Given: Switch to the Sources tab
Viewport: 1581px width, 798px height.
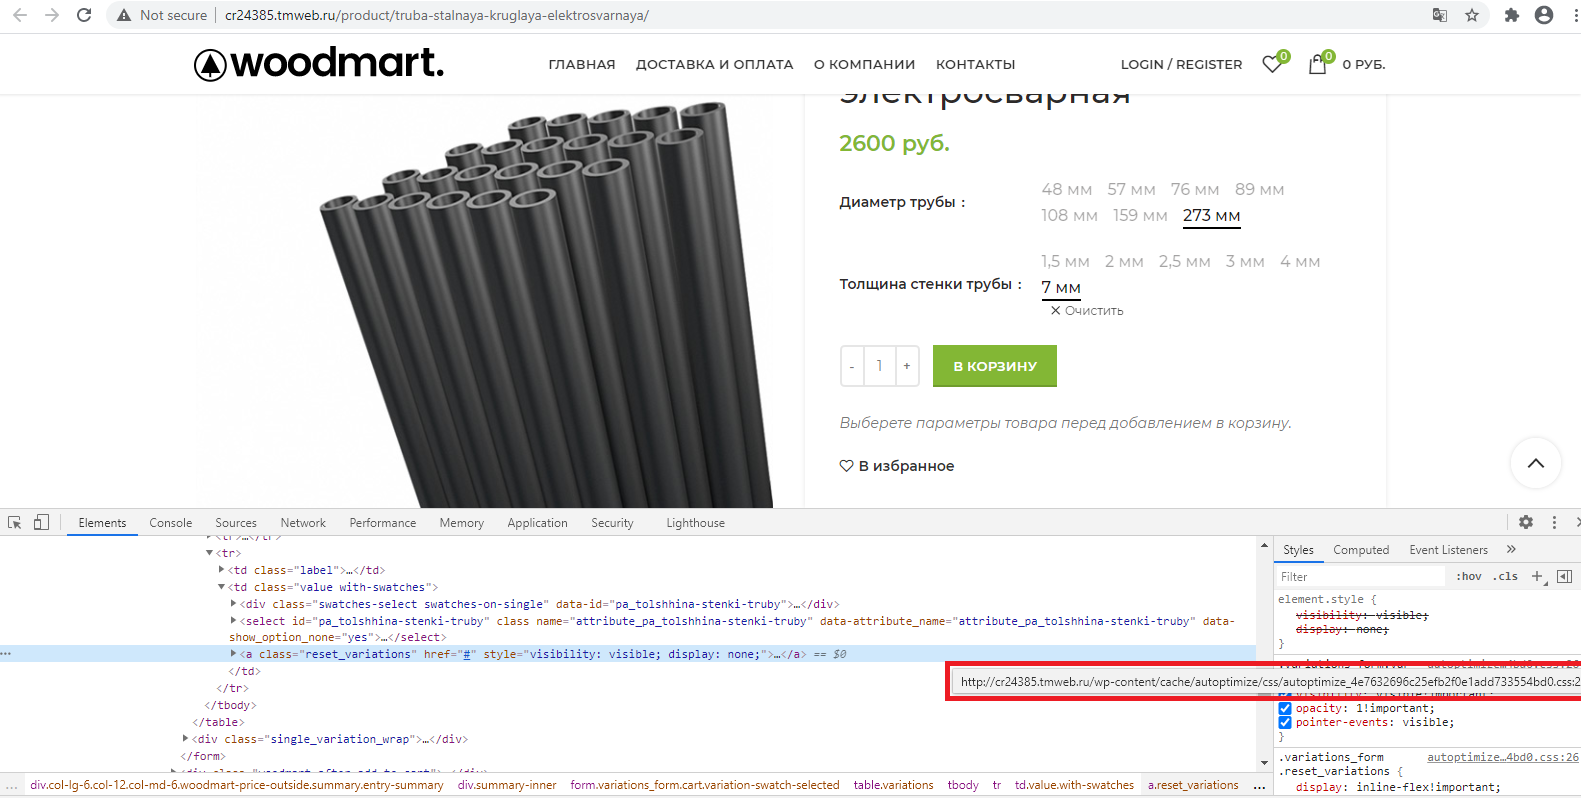Looking at the screenshot, I should pos(236,522).
